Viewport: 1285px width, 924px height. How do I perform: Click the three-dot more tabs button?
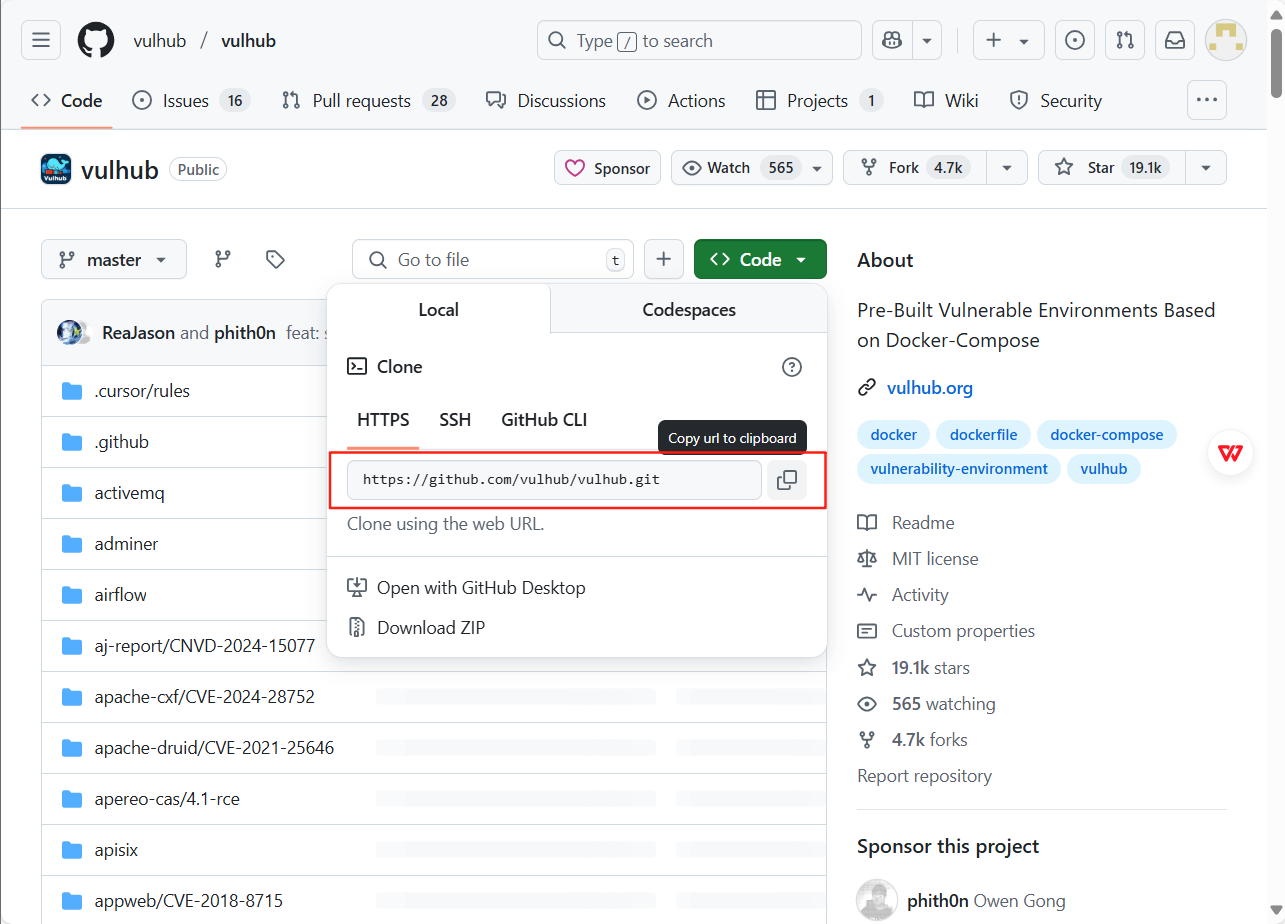[1206, 100]
